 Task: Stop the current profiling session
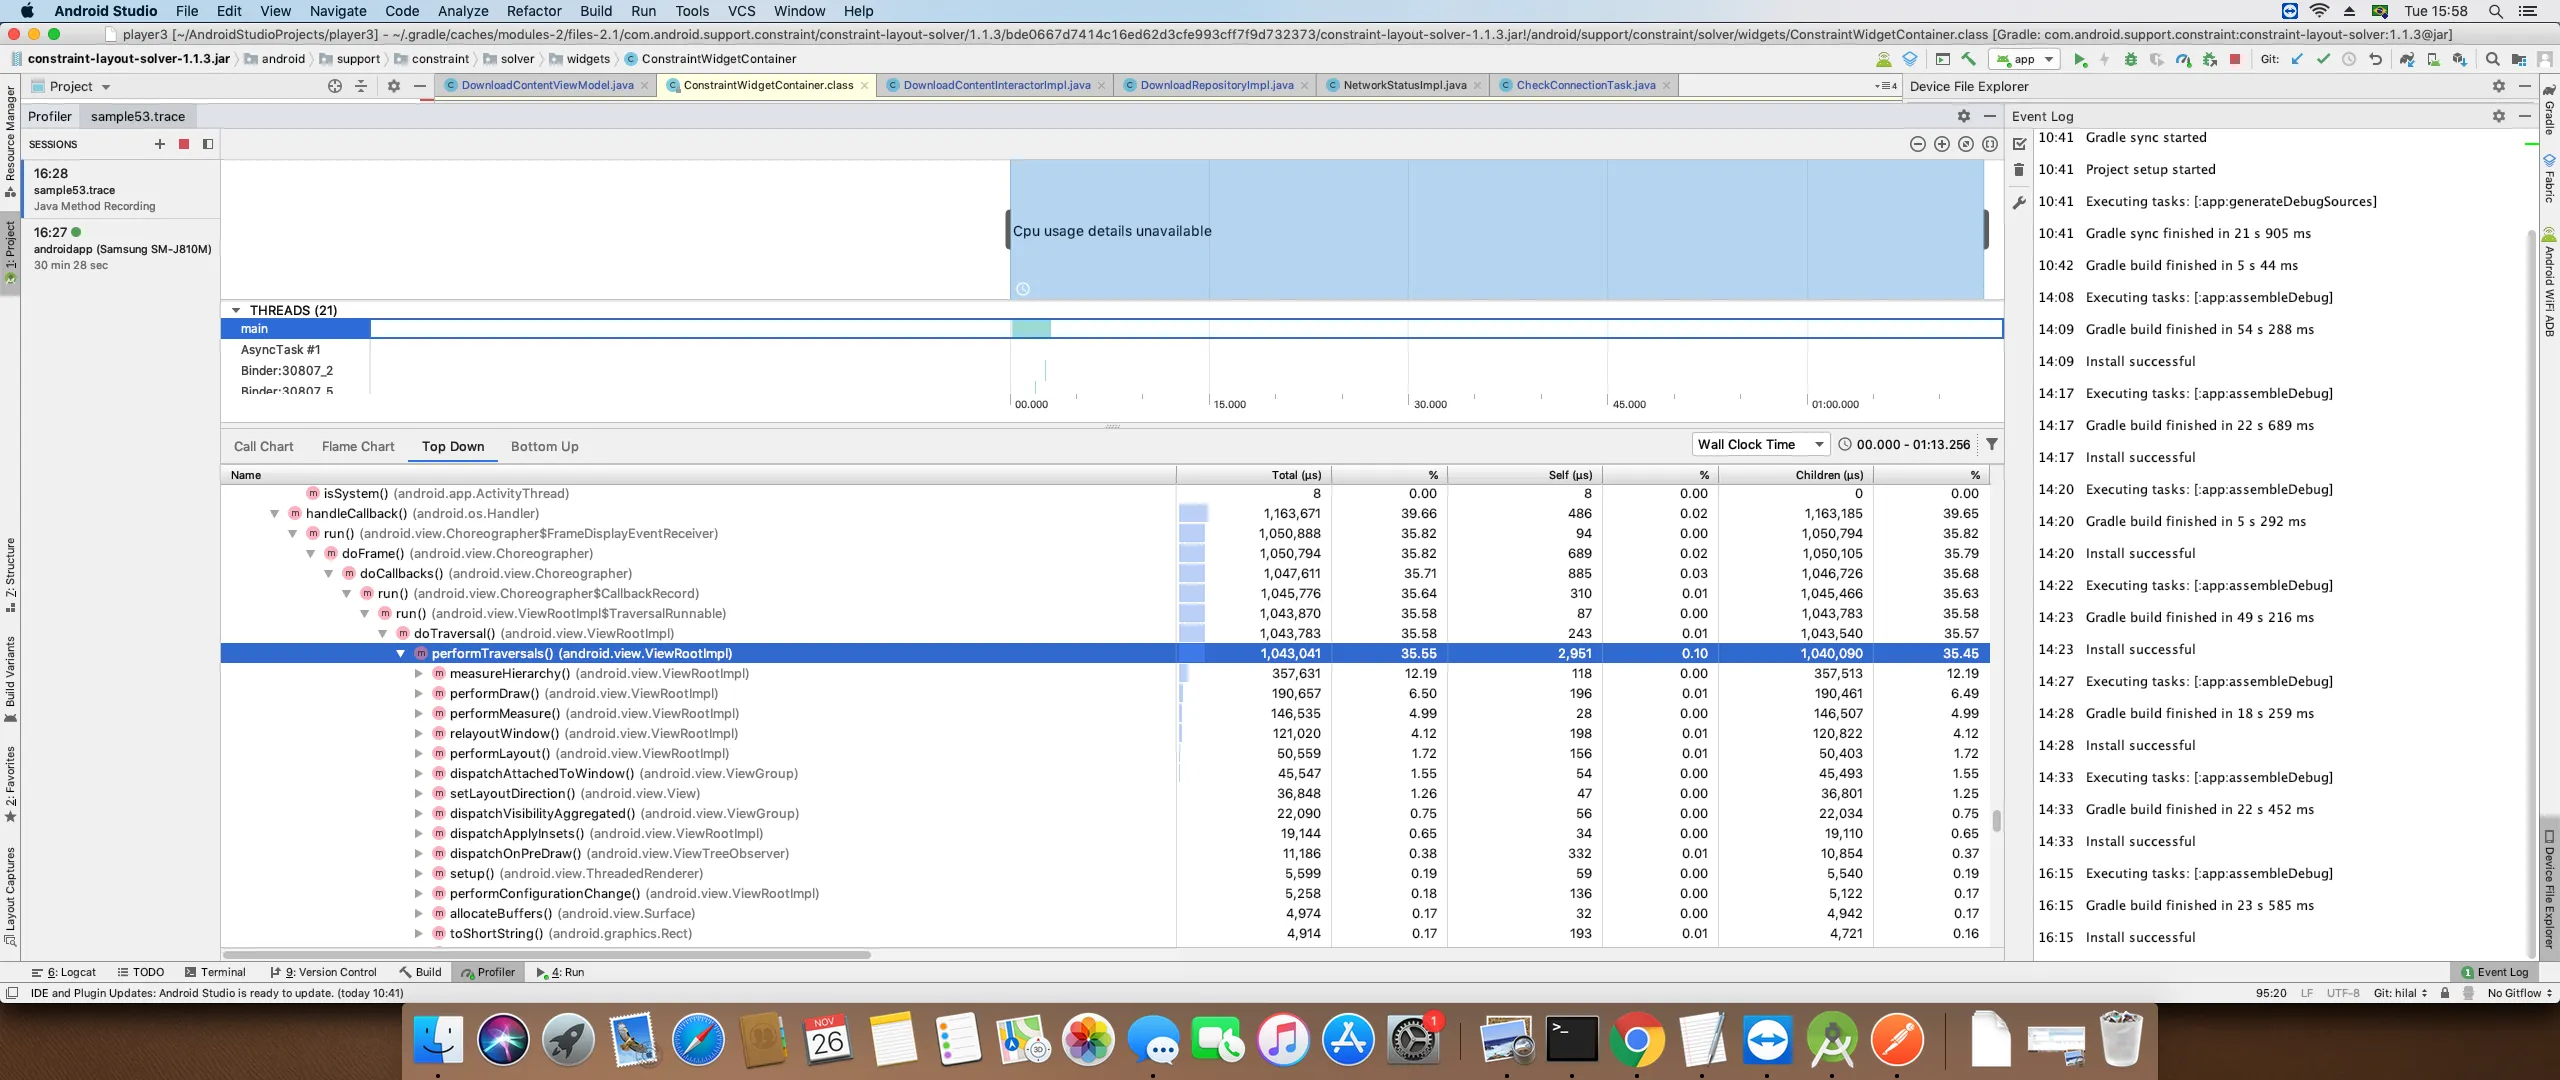tap(184, 144)
